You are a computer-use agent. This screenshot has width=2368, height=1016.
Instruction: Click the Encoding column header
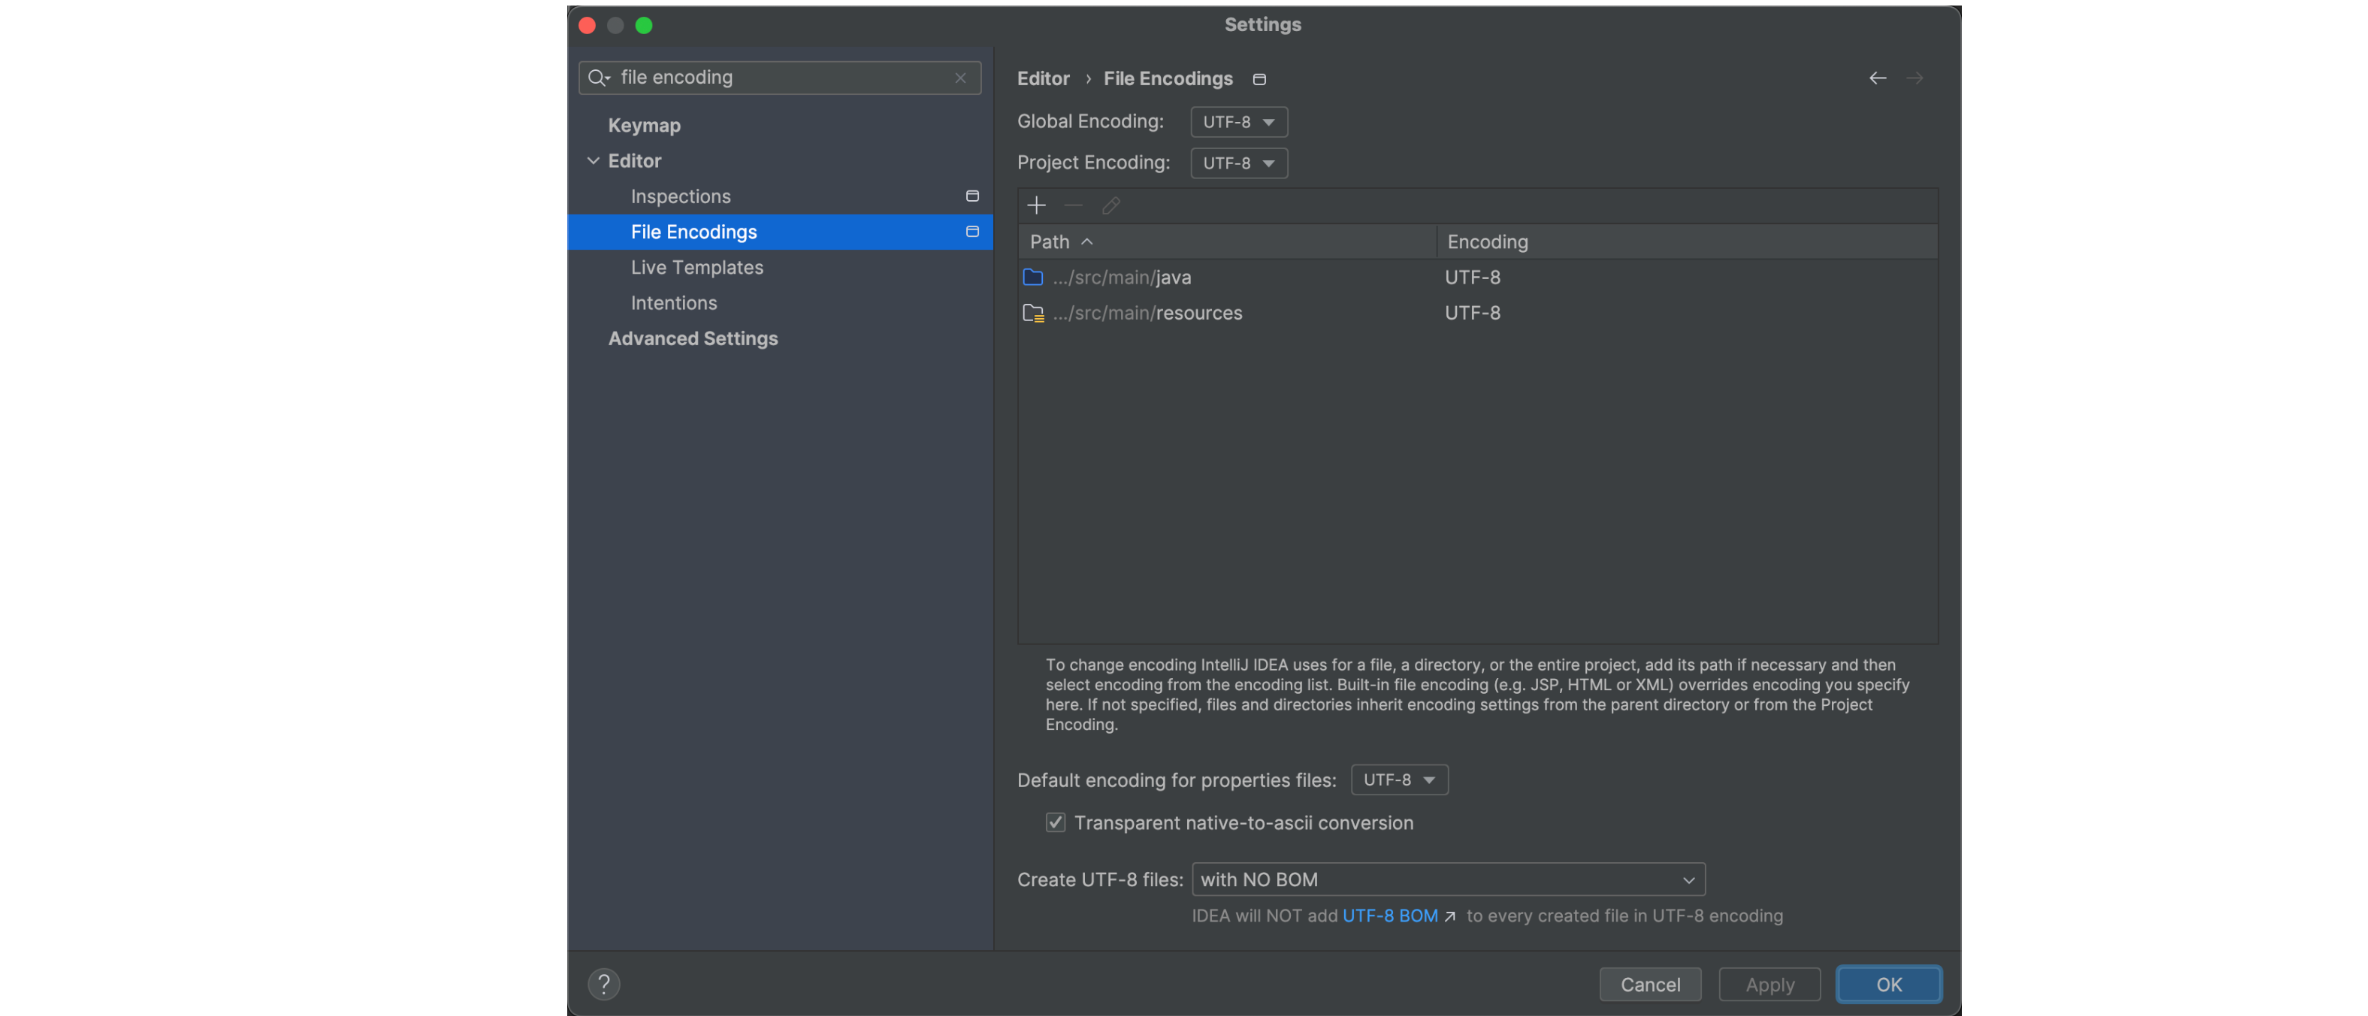pos(1687,242)
